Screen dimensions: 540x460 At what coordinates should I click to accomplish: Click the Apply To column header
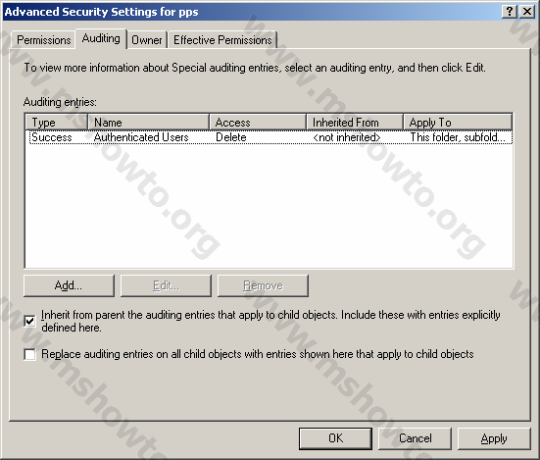click(x=458, y=122)
